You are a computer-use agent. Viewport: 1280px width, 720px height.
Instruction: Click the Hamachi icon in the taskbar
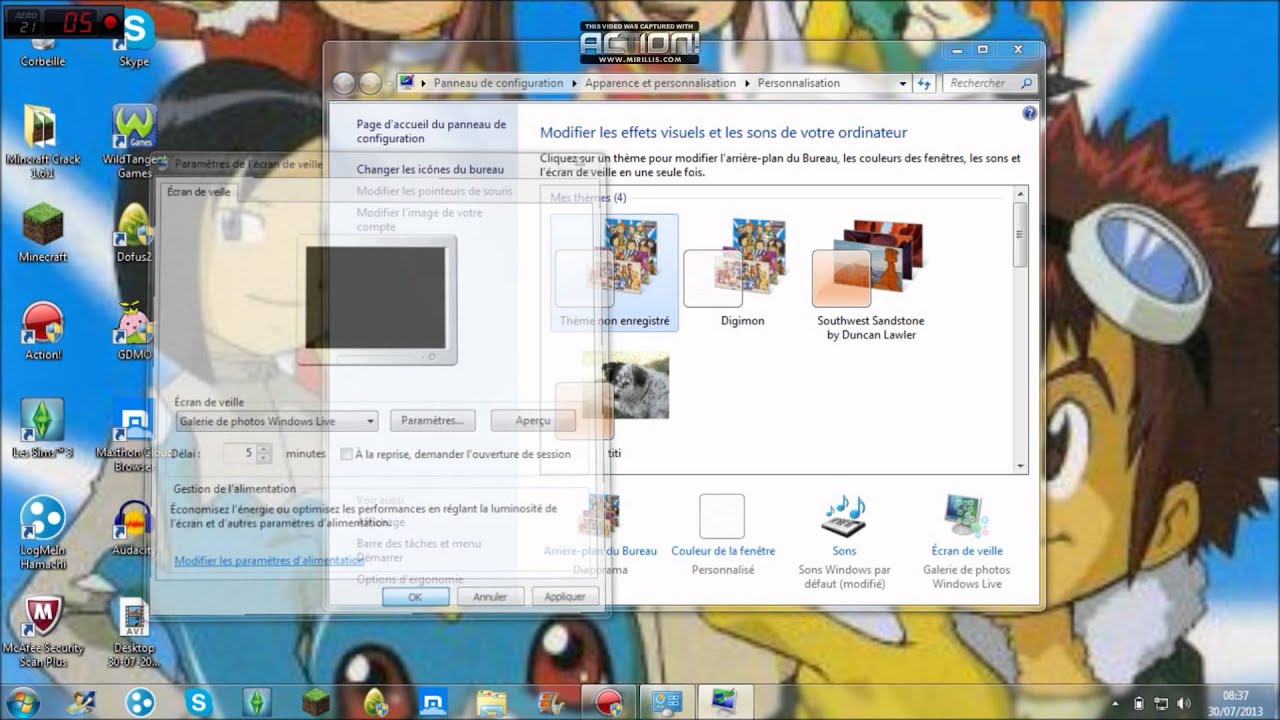pos(141,702)
